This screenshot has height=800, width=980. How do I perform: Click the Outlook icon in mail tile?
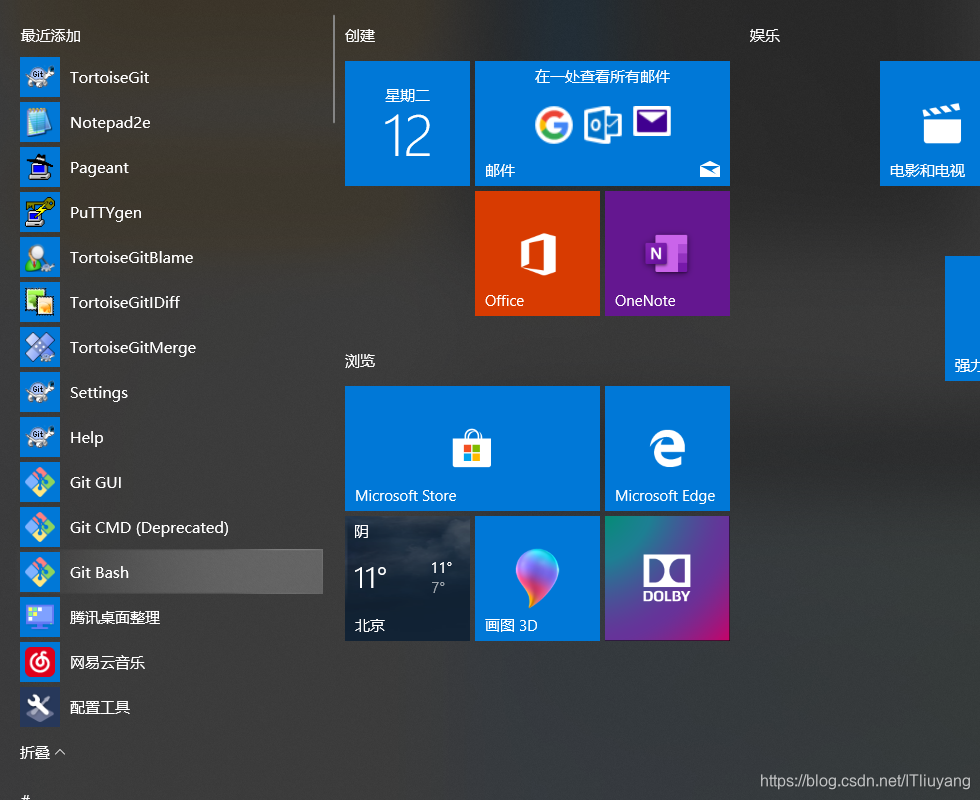[602, 125]
